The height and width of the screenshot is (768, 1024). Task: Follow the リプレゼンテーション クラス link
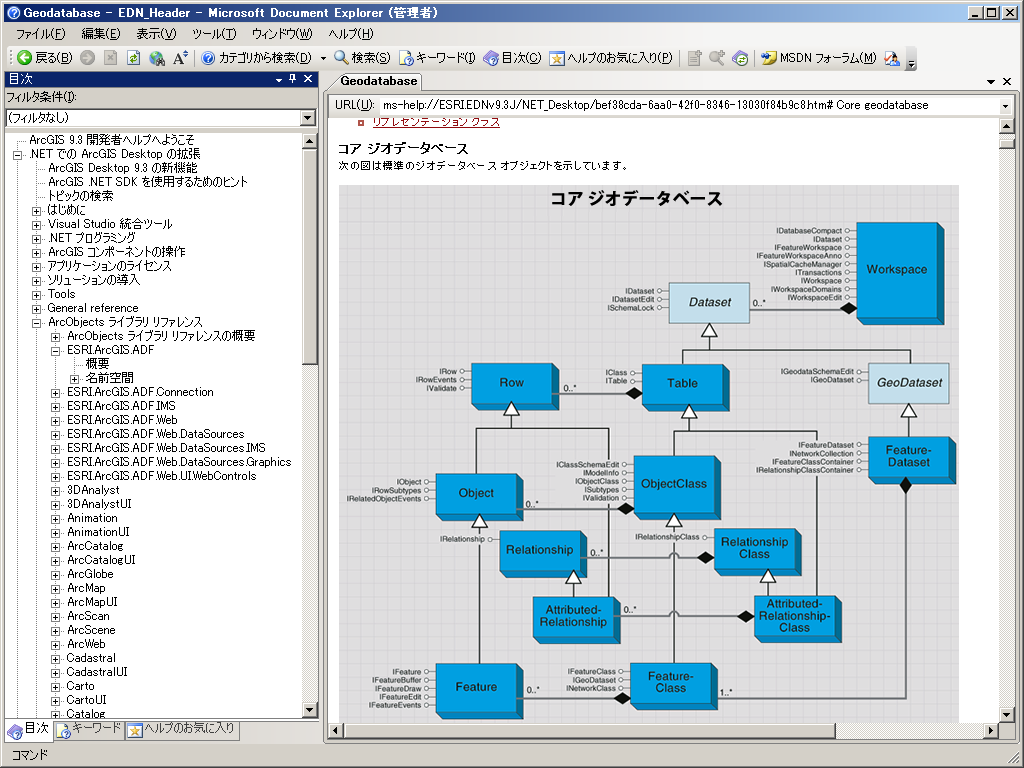436,122
